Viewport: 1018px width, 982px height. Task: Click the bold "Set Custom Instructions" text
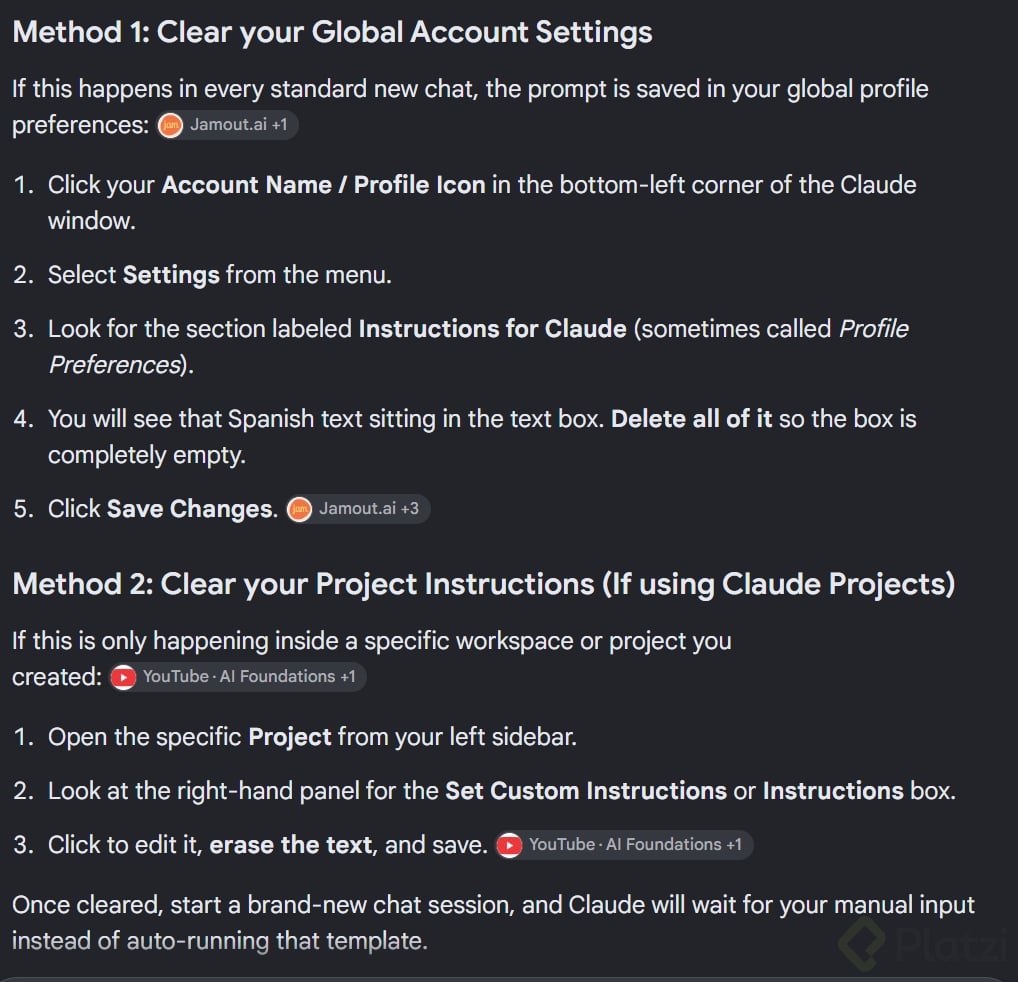pyautogui.click(x=586, y=791)
